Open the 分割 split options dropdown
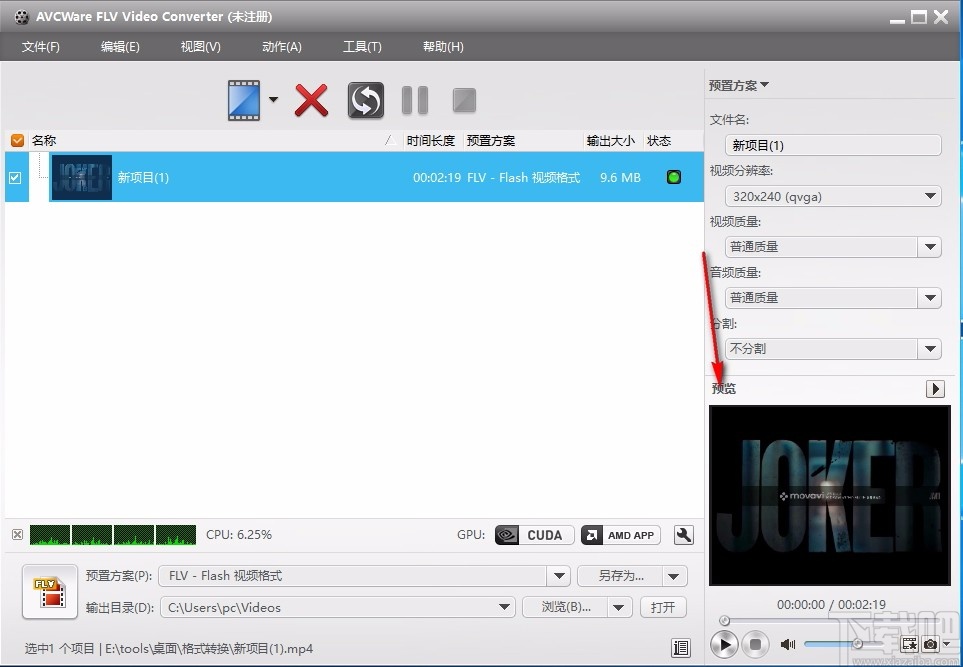The width and height of the screenshot is (963, 667). tap(929, 348)
